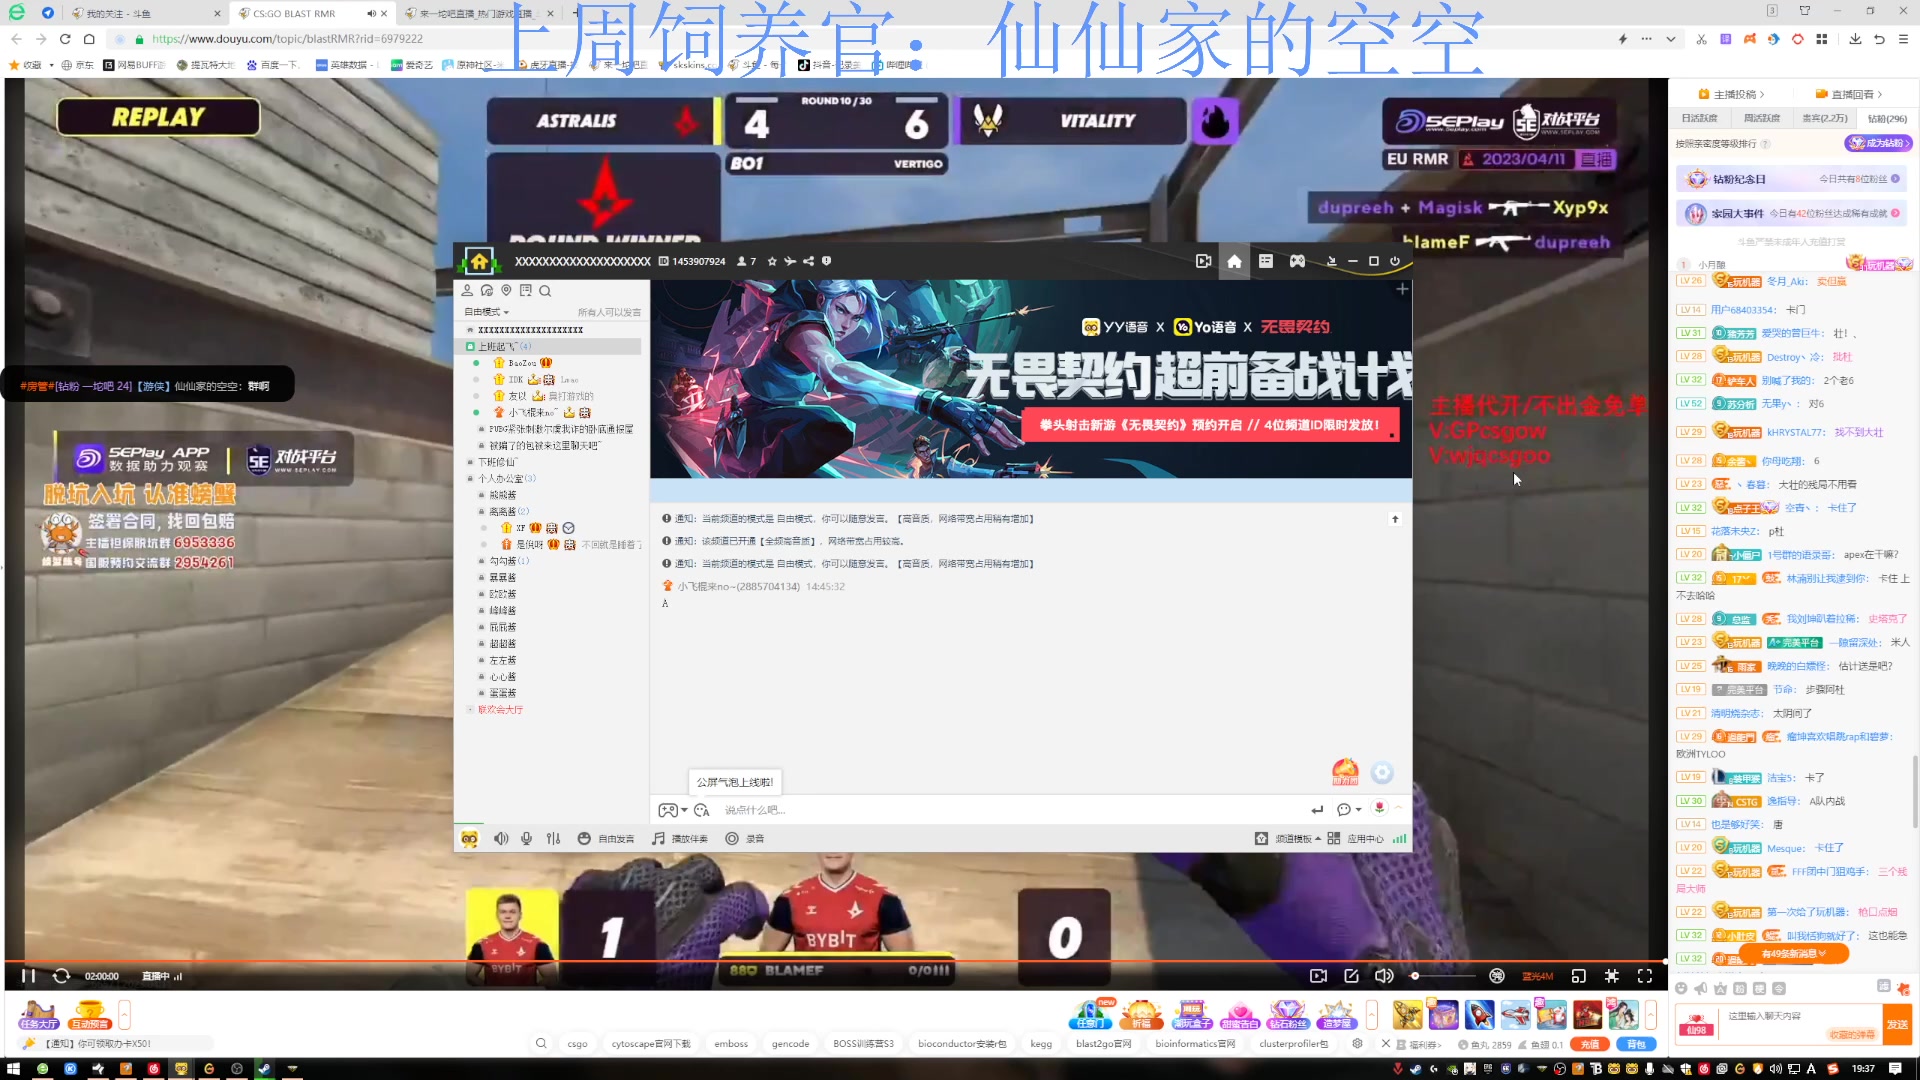This screenshot has height=1080, width=1920.
Task: Start 录音 recording in YY
Action: coord(745,838)
